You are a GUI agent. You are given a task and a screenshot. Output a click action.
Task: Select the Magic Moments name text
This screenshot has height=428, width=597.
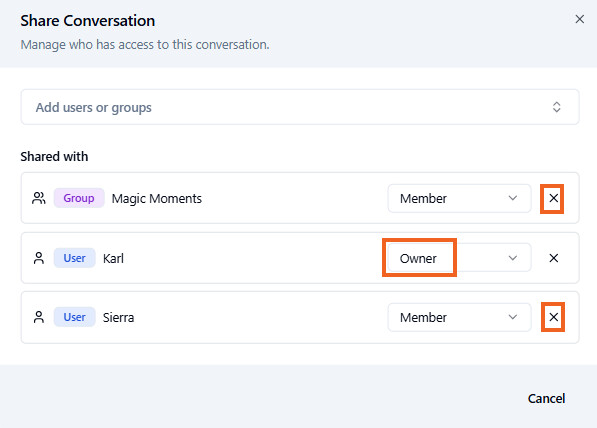(x=156, y=198)
